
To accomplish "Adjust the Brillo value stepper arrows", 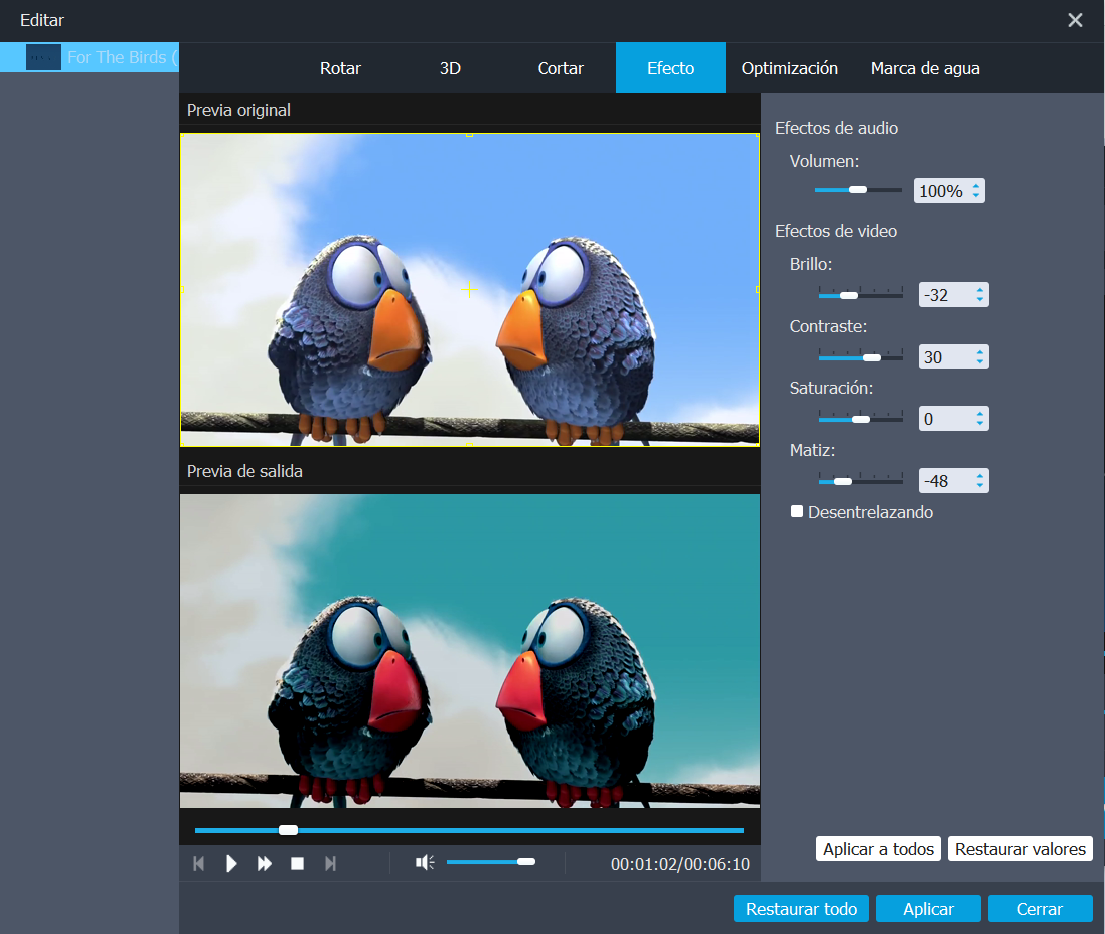I will [980, 295].
